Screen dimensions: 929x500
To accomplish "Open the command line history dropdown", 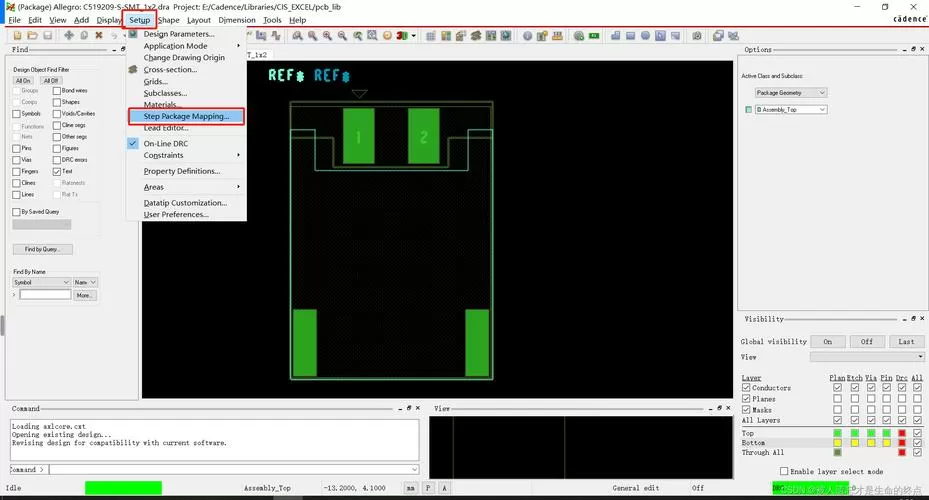I will pyautogui.click(x=415, y=469).
